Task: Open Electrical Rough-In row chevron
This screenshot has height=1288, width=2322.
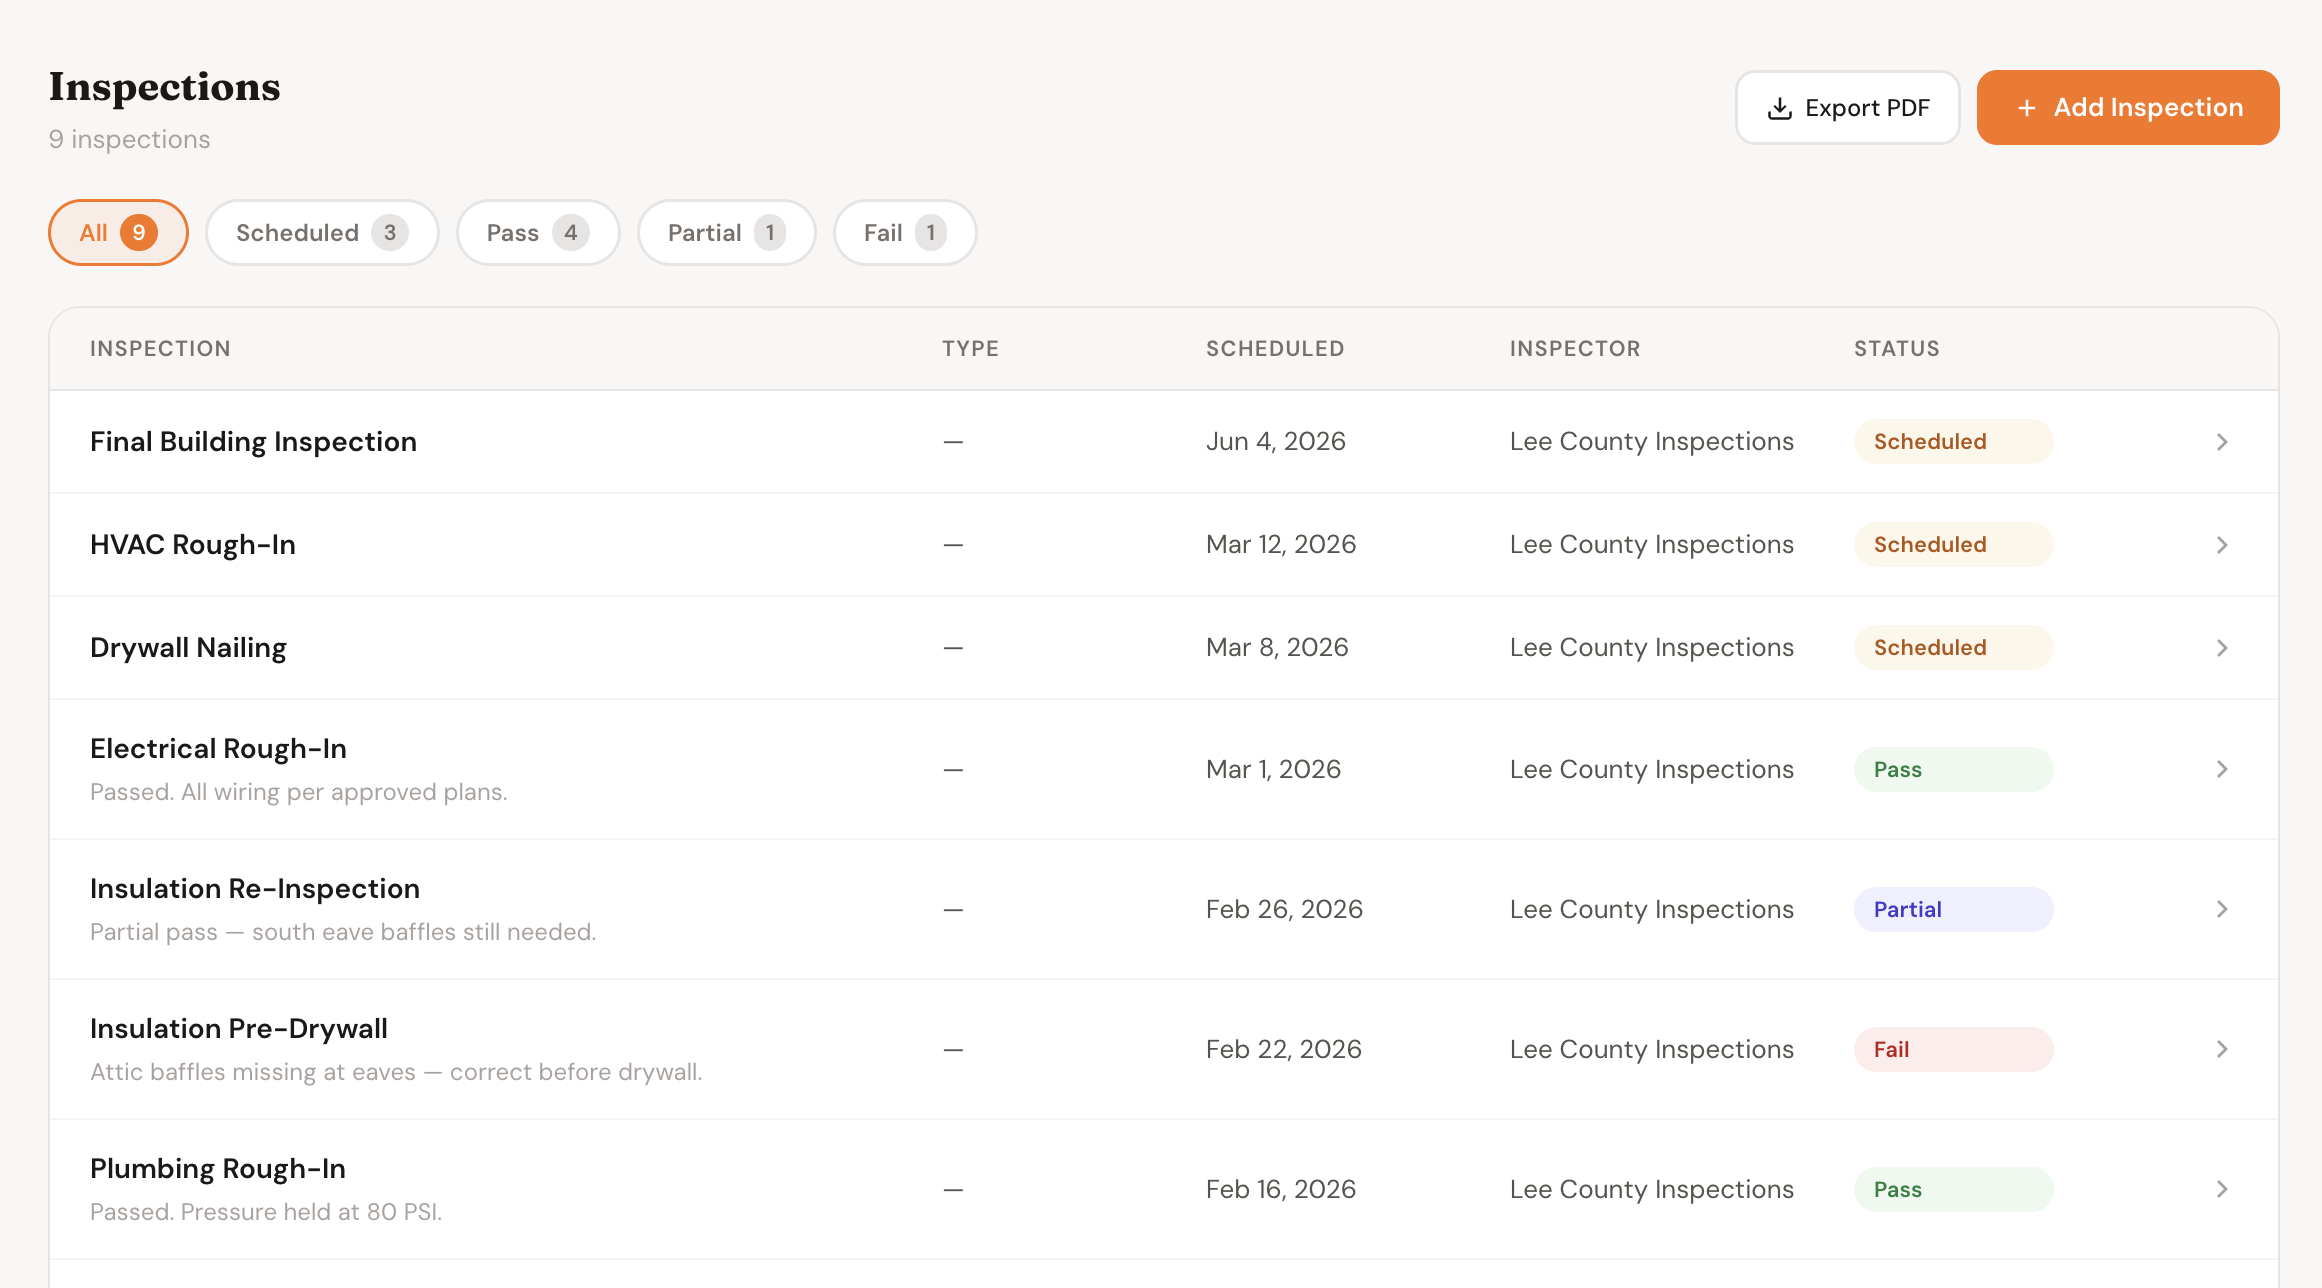Action: tap(2222, 769)
